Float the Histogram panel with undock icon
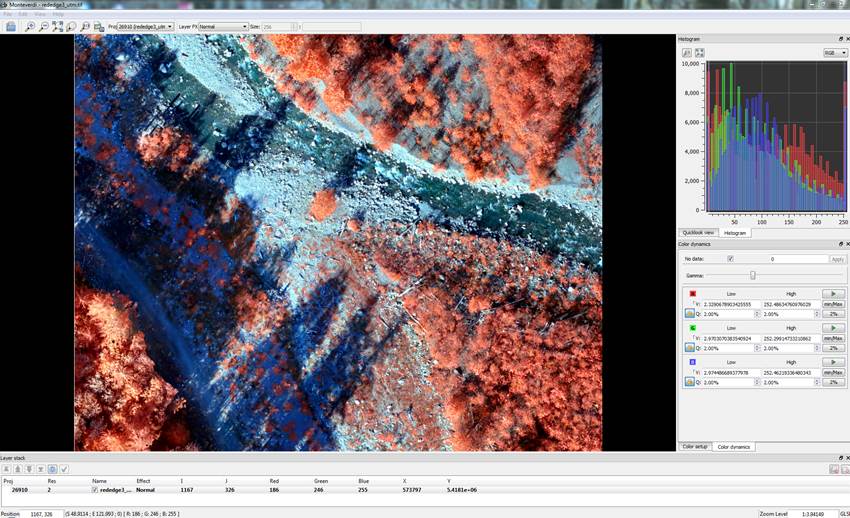The image size is (850, 518). pos(841,39)
